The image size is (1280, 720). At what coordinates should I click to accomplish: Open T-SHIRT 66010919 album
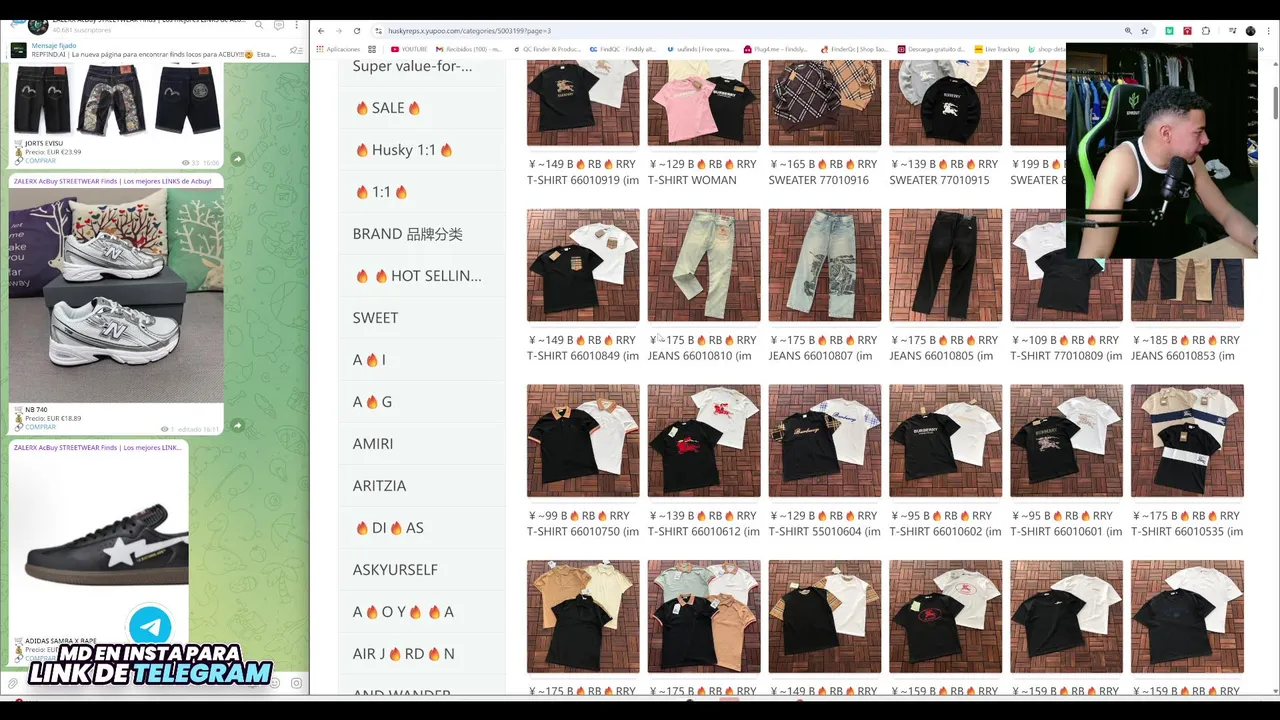pos(583,102)
